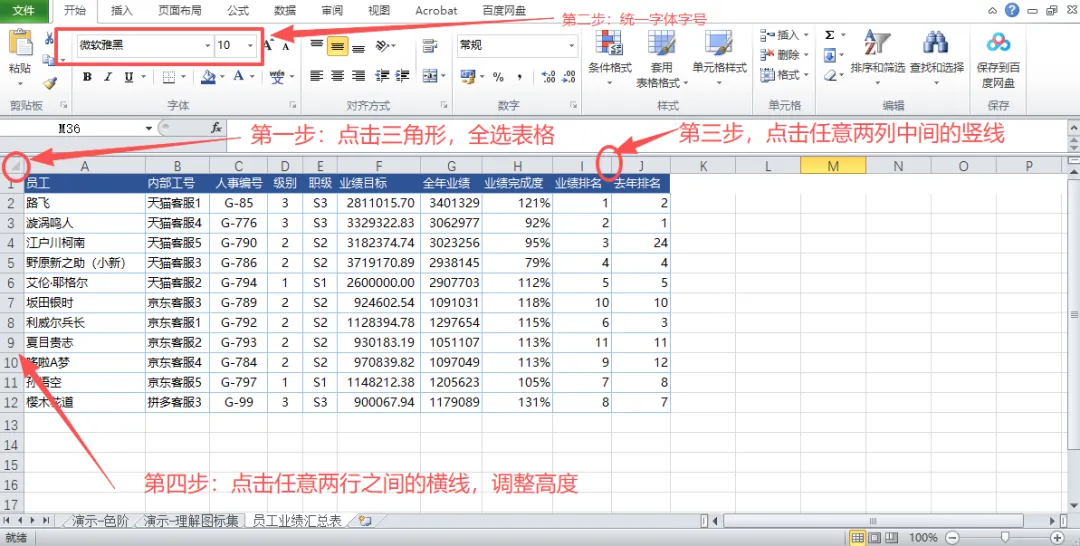Toggle Underline formatting
1080x546 pixels.
click(x=128, y=76)
